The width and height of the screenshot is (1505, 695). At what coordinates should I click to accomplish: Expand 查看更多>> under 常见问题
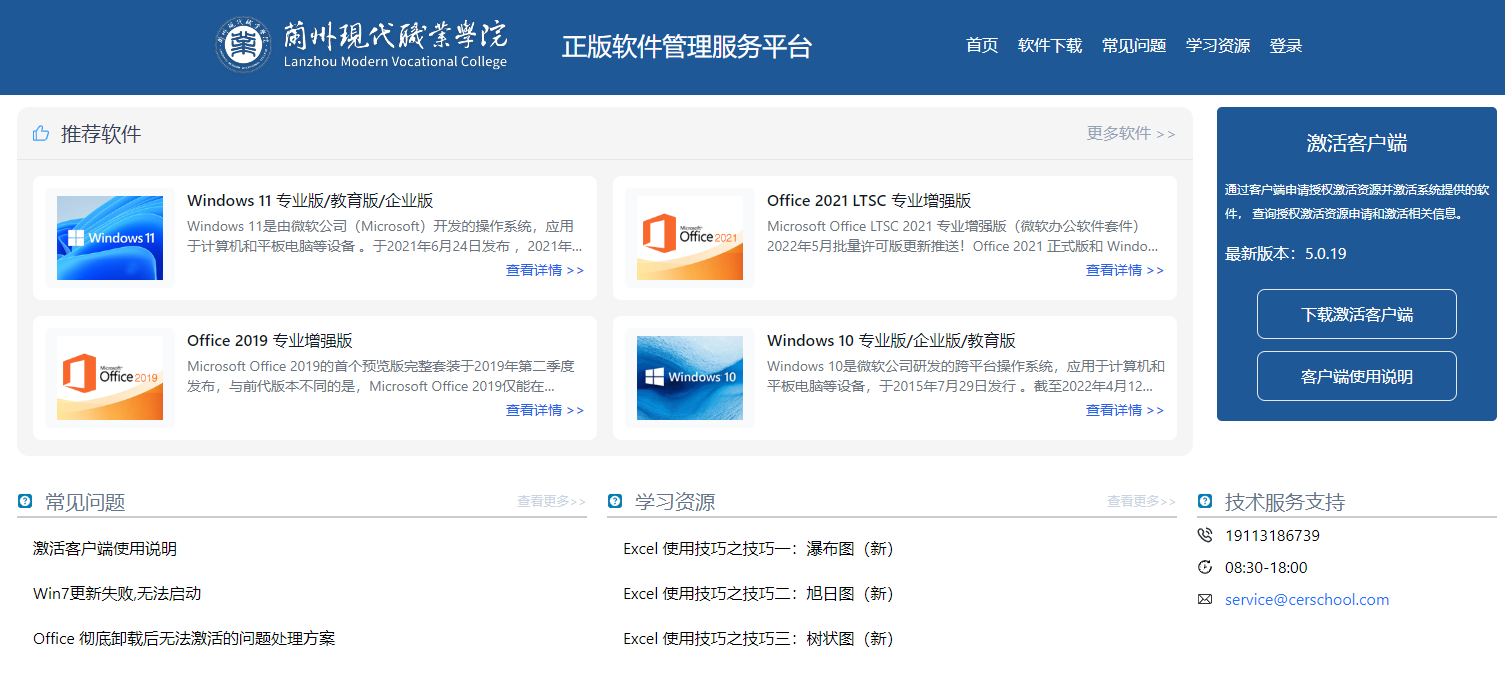point(551,501)
